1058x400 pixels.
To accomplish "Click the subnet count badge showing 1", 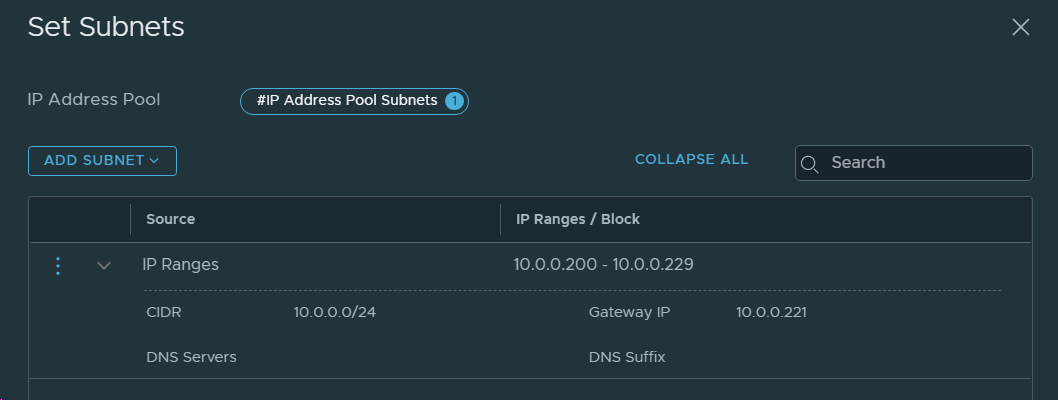I will click(x=454, y=101).
